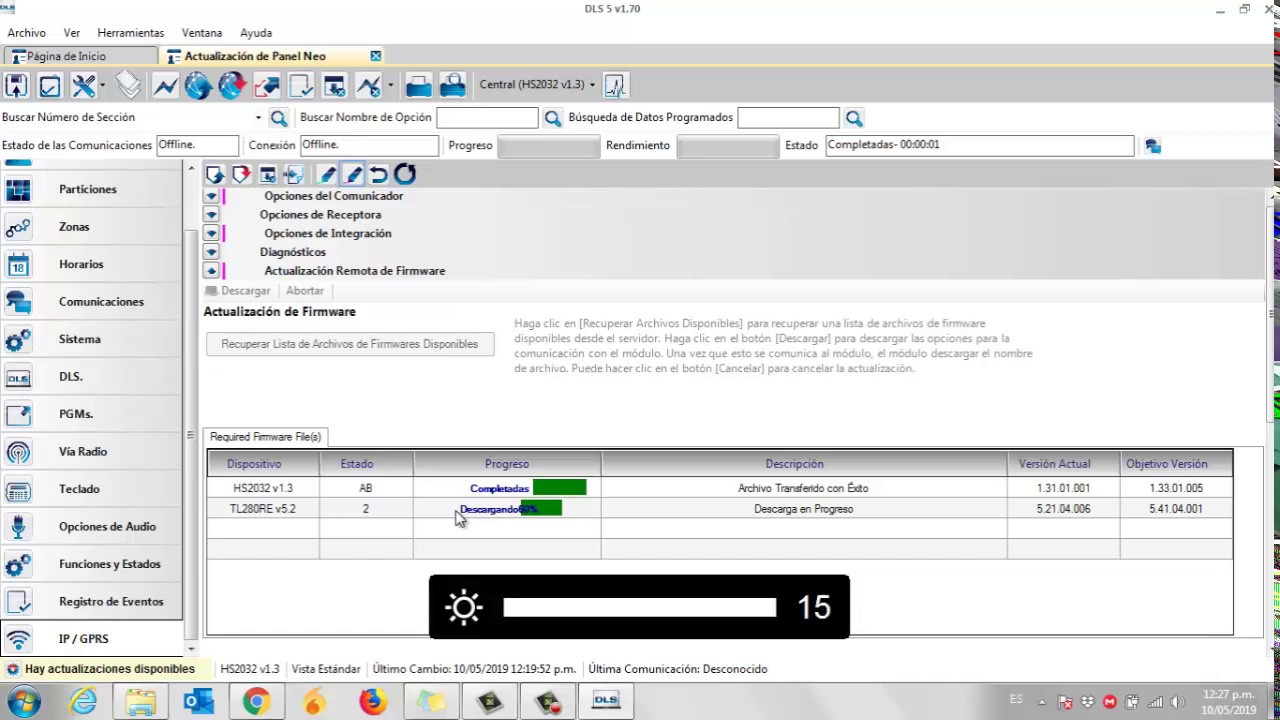Viewport: 1280px width, 720px height.
Task: Open the Herramientas menu
Action: pyautogui.click(x=131, y=33)
